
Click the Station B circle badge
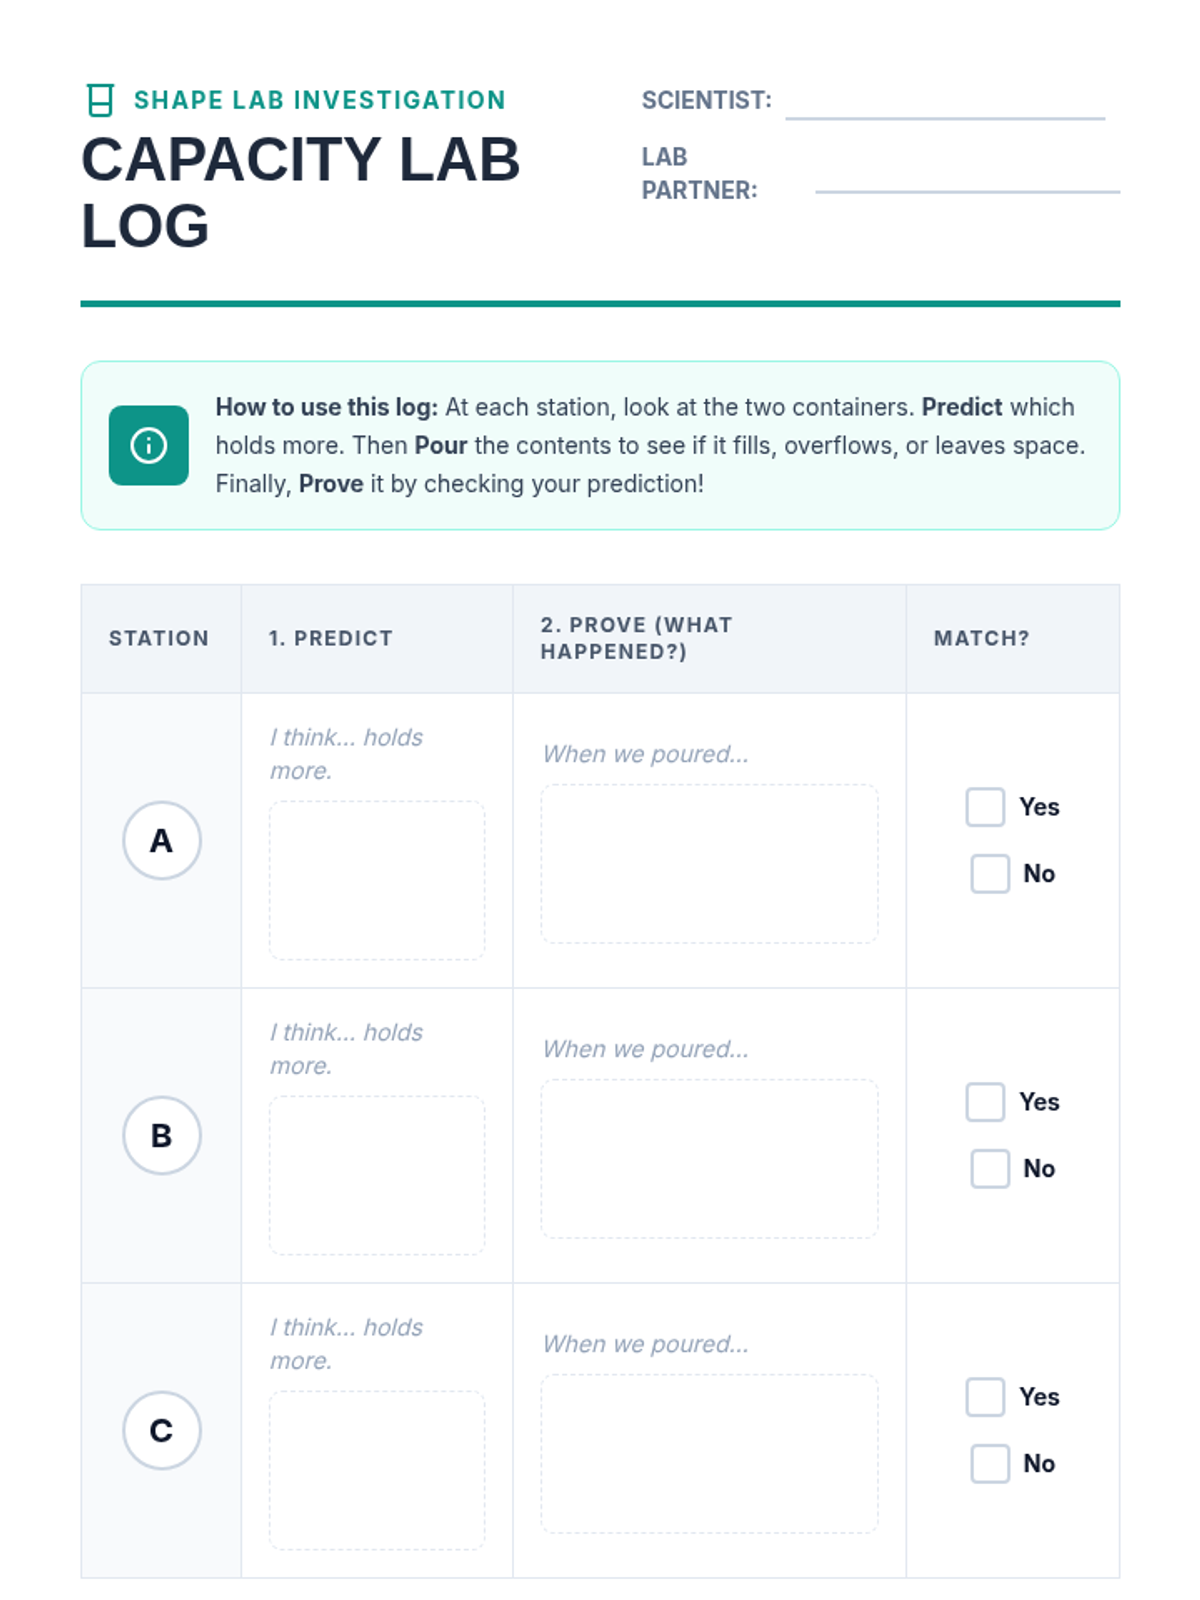tap(162, 1135)
